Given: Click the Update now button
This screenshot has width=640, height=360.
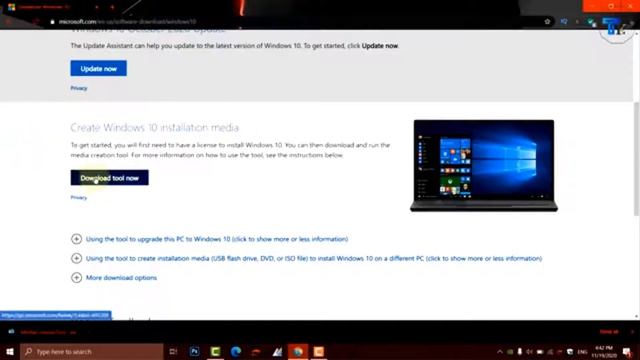Looking at the screenshot, I should tap(98, 69).
